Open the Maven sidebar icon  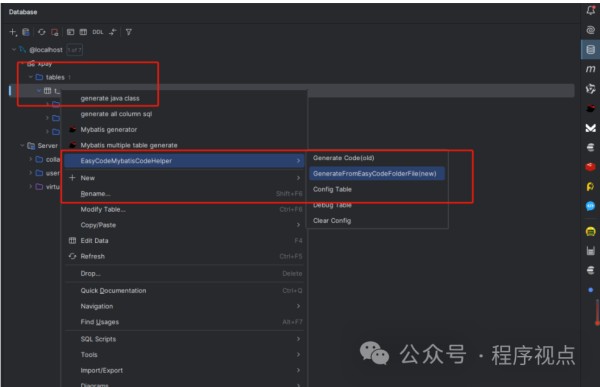590,69
